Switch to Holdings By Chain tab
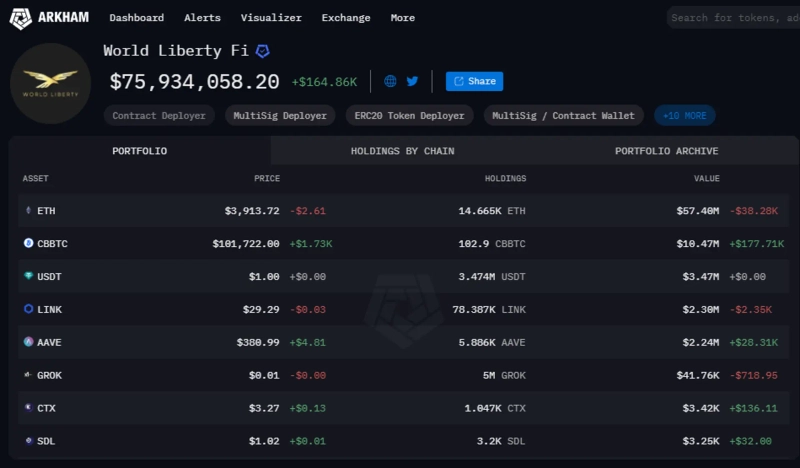Screen dimensions: 800x468 (402, 151)
